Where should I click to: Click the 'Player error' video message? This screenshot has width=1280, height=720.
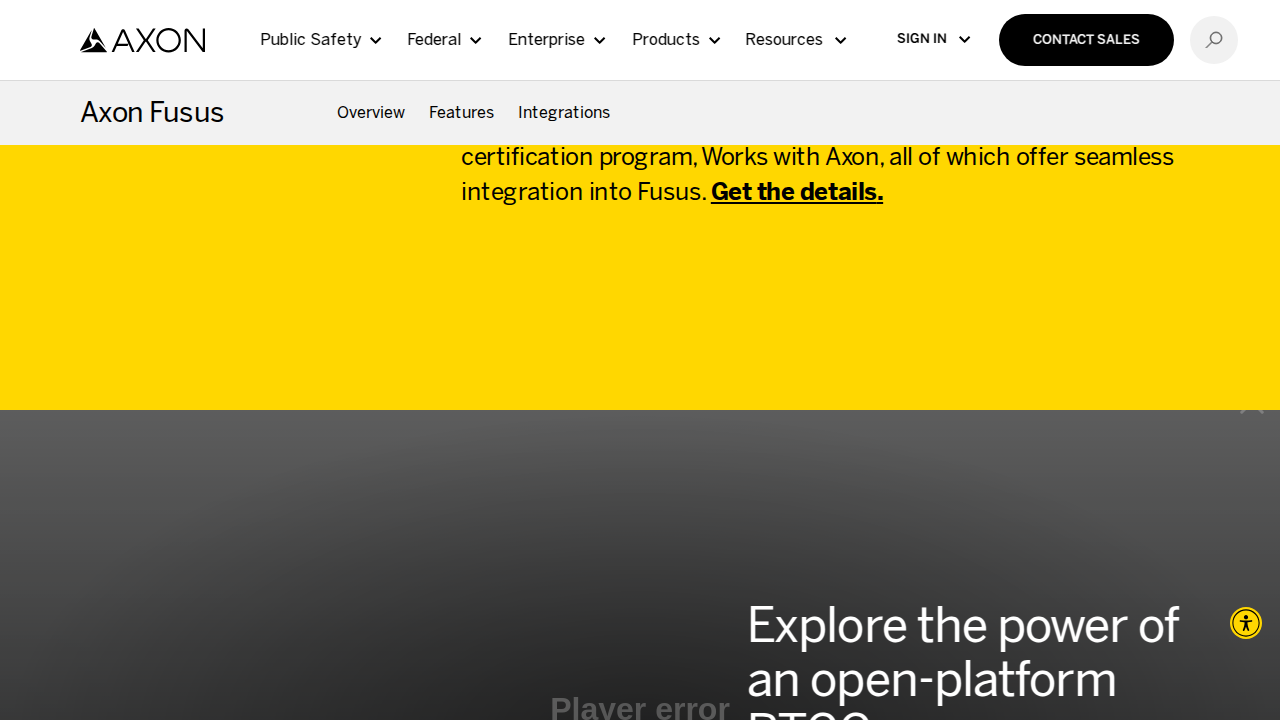pyautogui.click(x=640, y=707)
